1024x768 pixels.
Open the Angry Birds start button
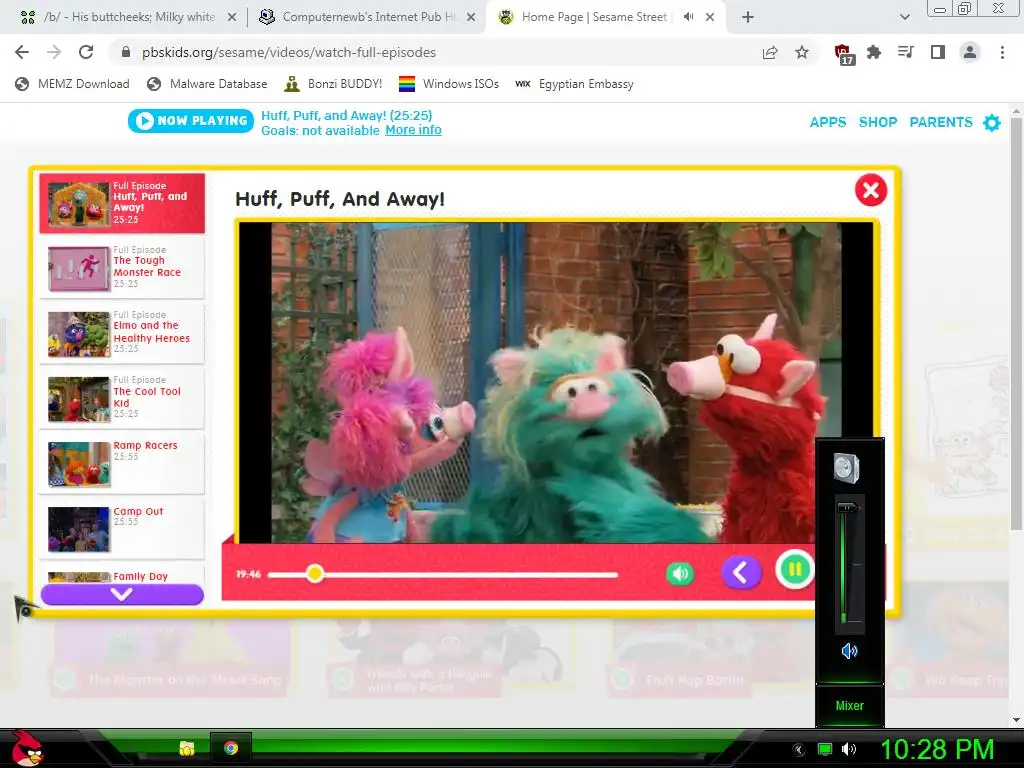27,748
